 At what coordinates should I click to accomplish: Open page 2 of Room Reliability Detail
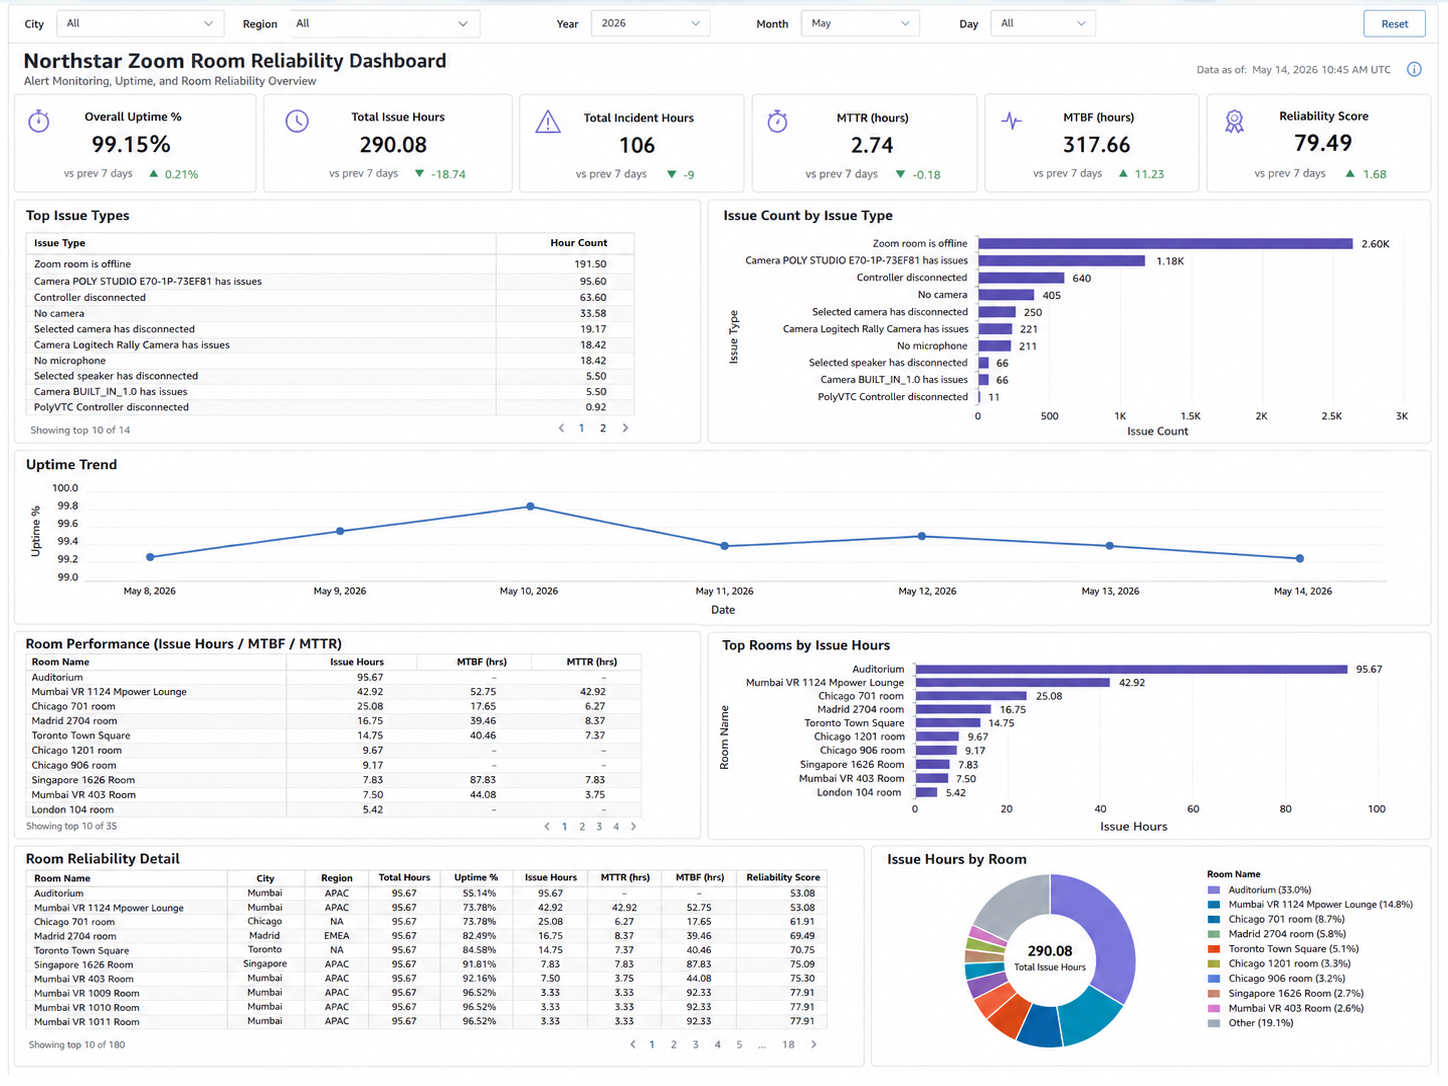click(x=674, y=1044)
